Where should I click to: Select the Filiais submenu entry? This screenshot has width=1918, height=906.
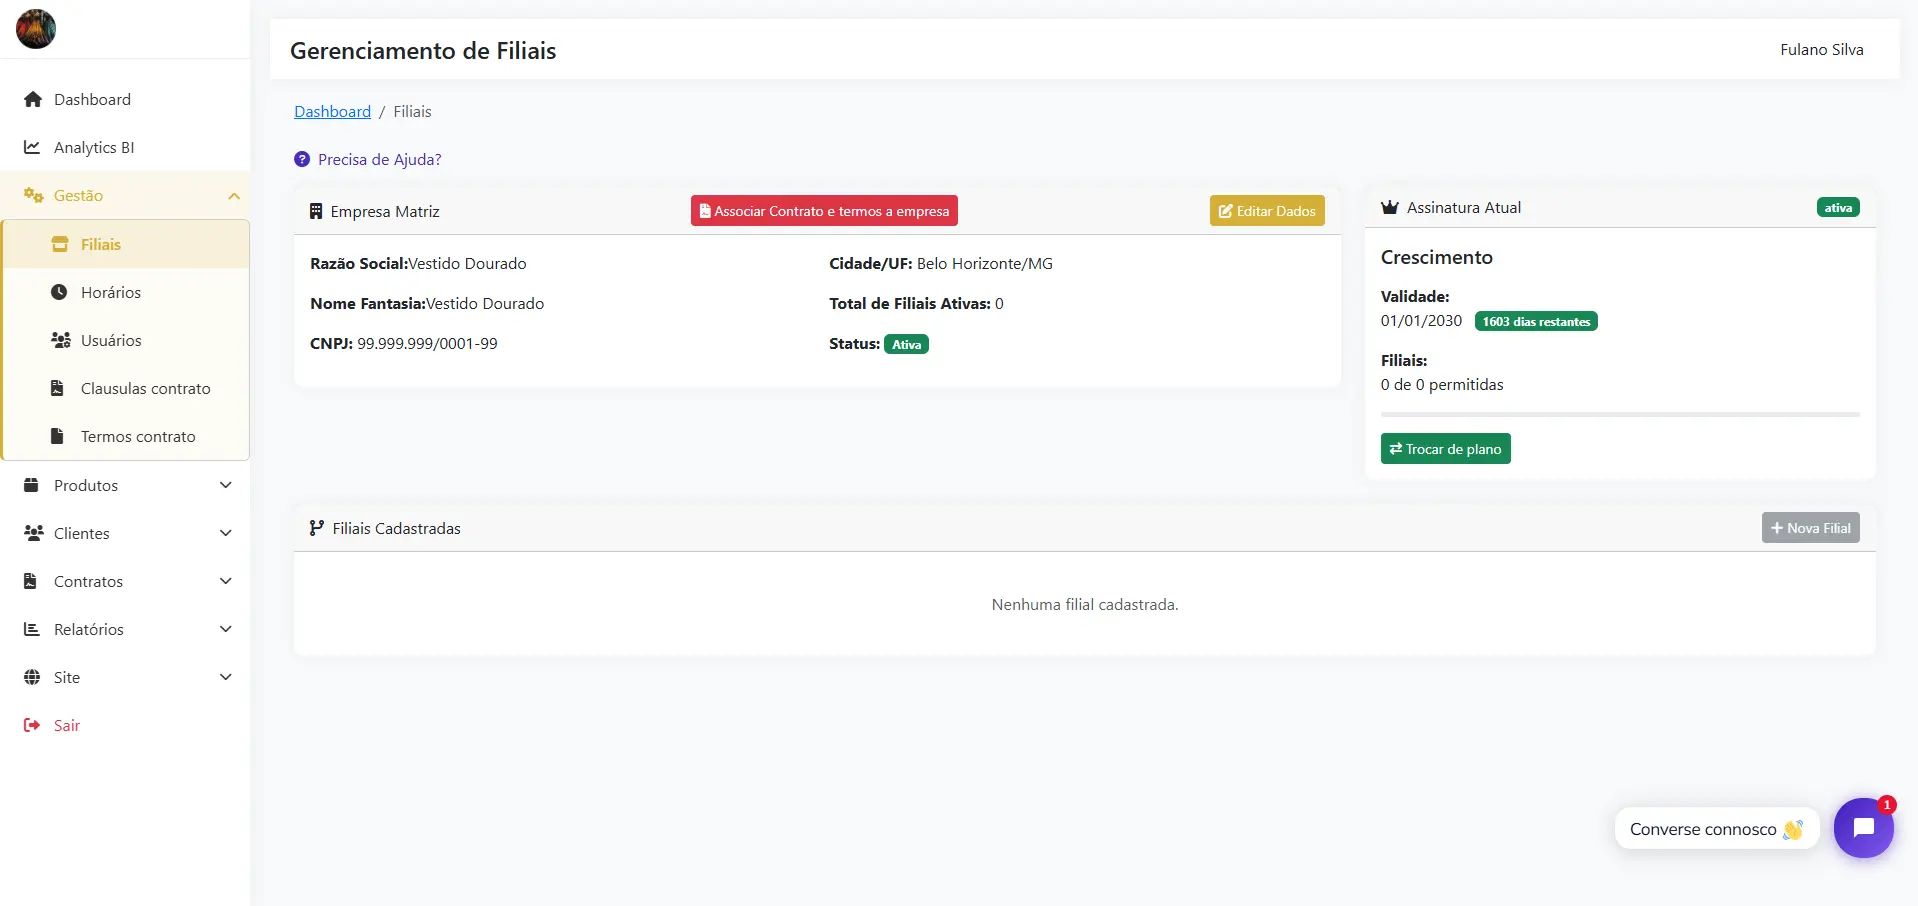point(126,244)
